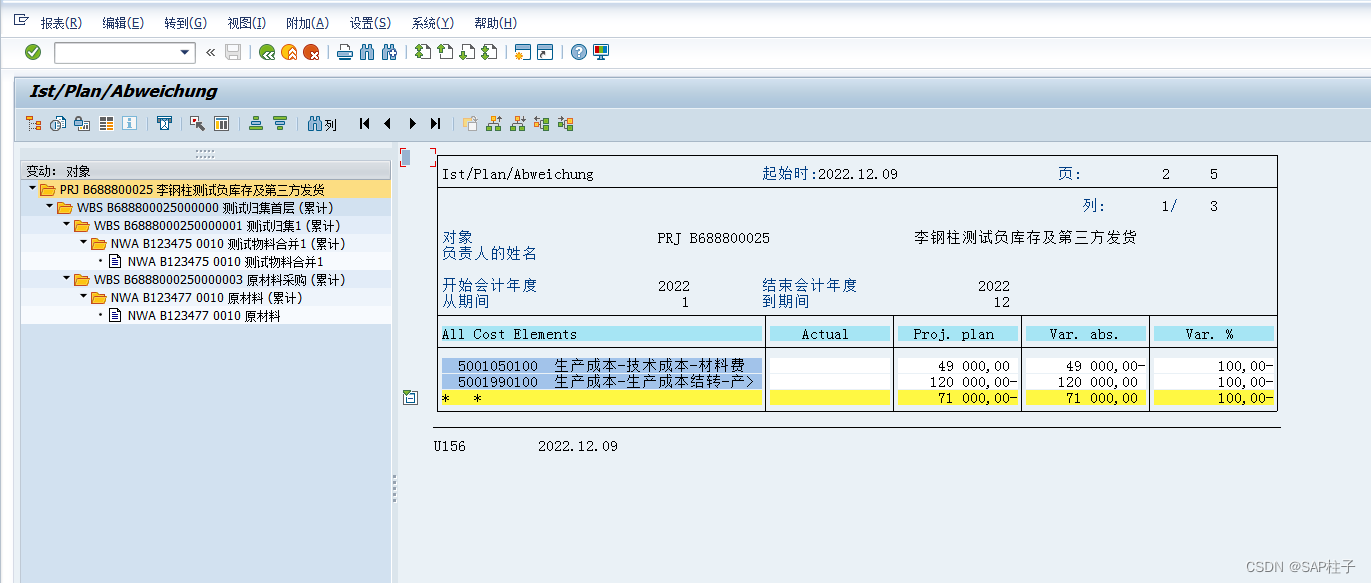The width and height of the screenshot is (1371, 583).
Task: Click the green Back icon
Action: pyautogui.click(x=267, y=52)
